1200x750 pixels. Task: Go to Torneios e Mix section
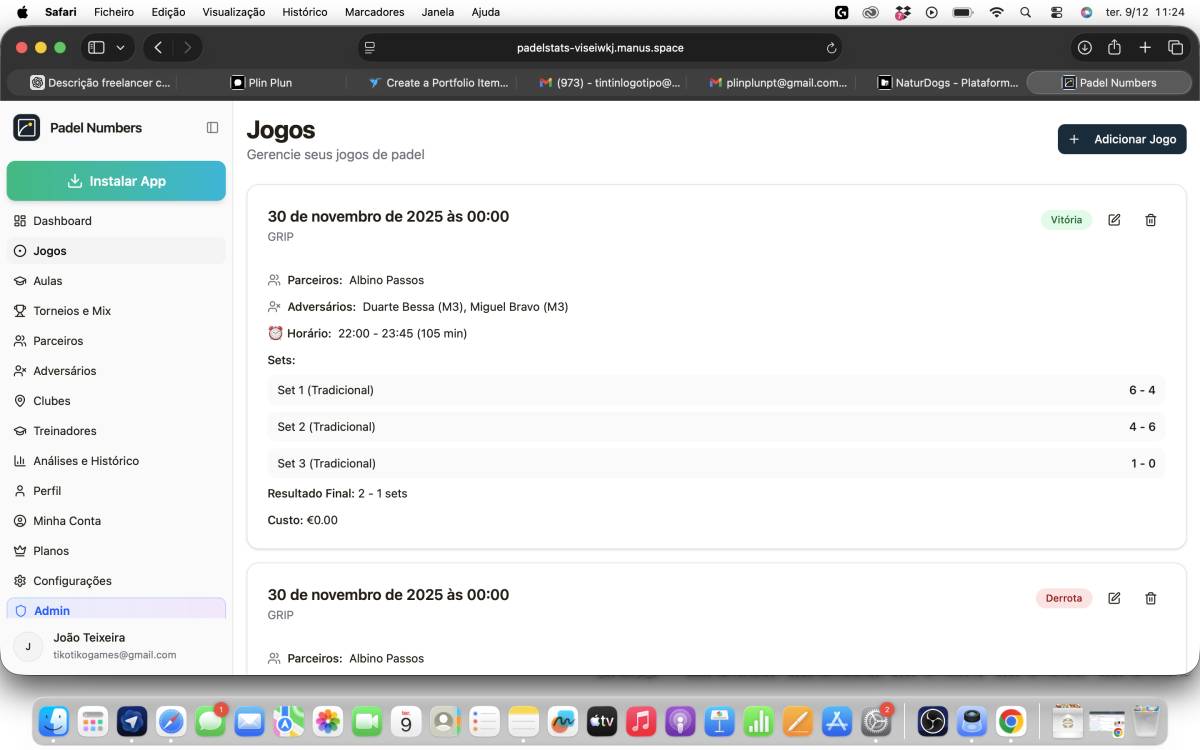coord(116,311)
